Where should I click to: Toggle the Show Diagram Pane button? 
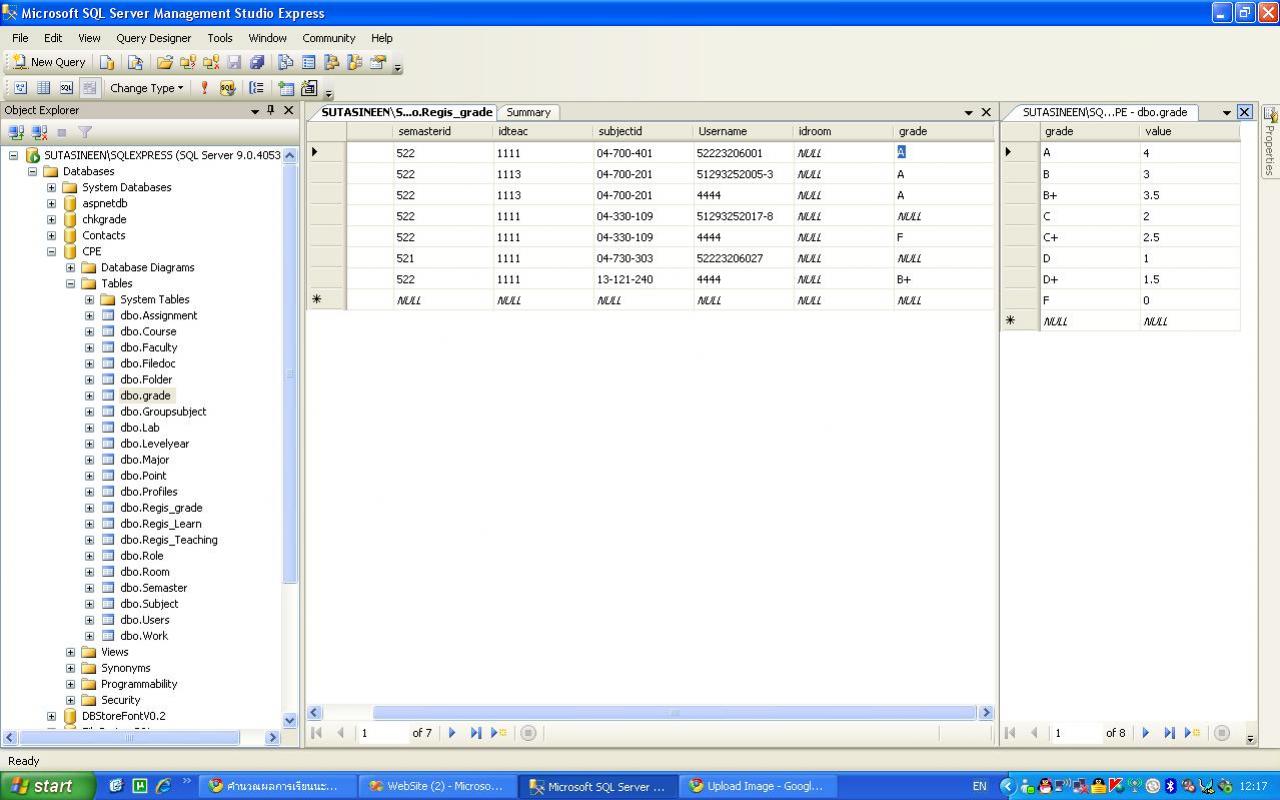(20, 88)
